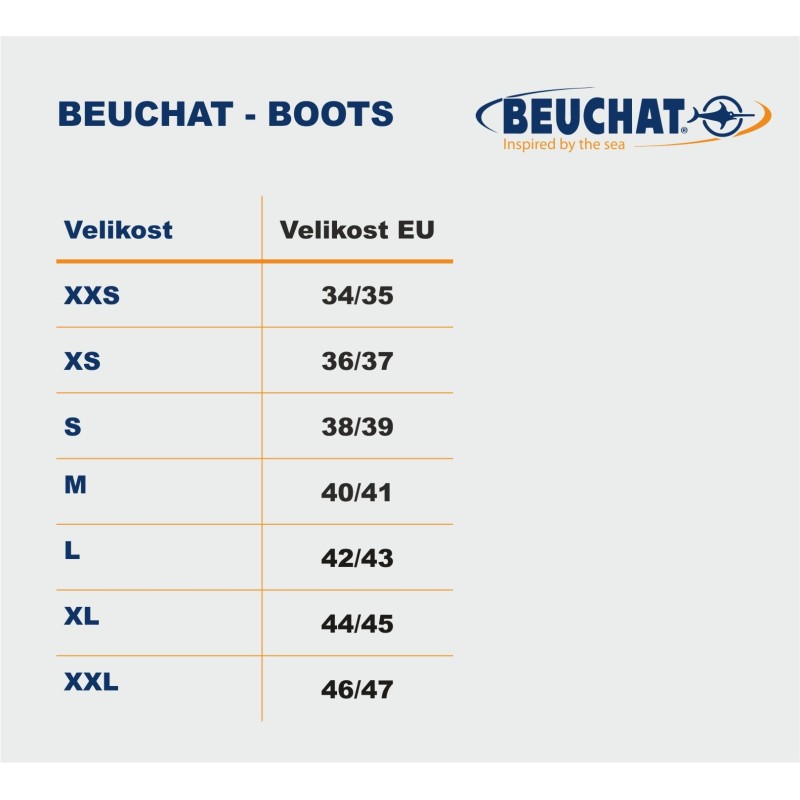
Task: Click the M size row label
Action: click(x=76, y=485)
